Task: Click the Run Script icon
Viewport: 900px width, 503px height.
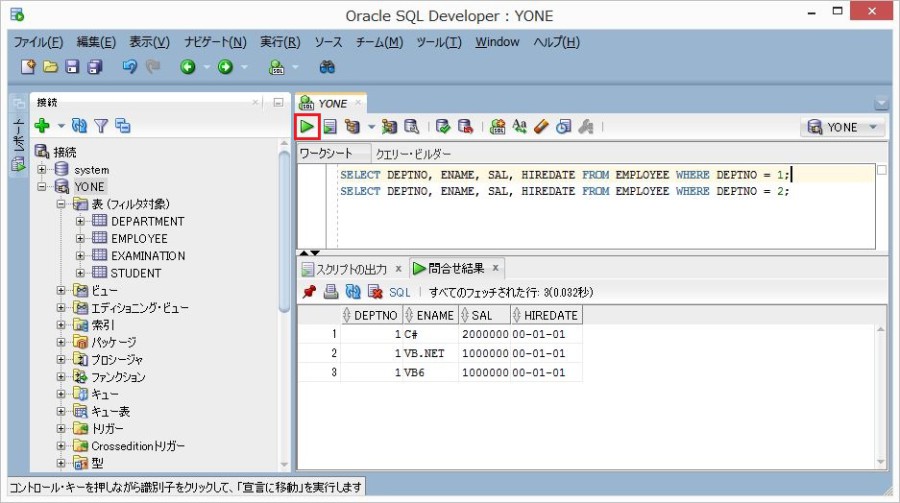Action: (x=330, y=126)
